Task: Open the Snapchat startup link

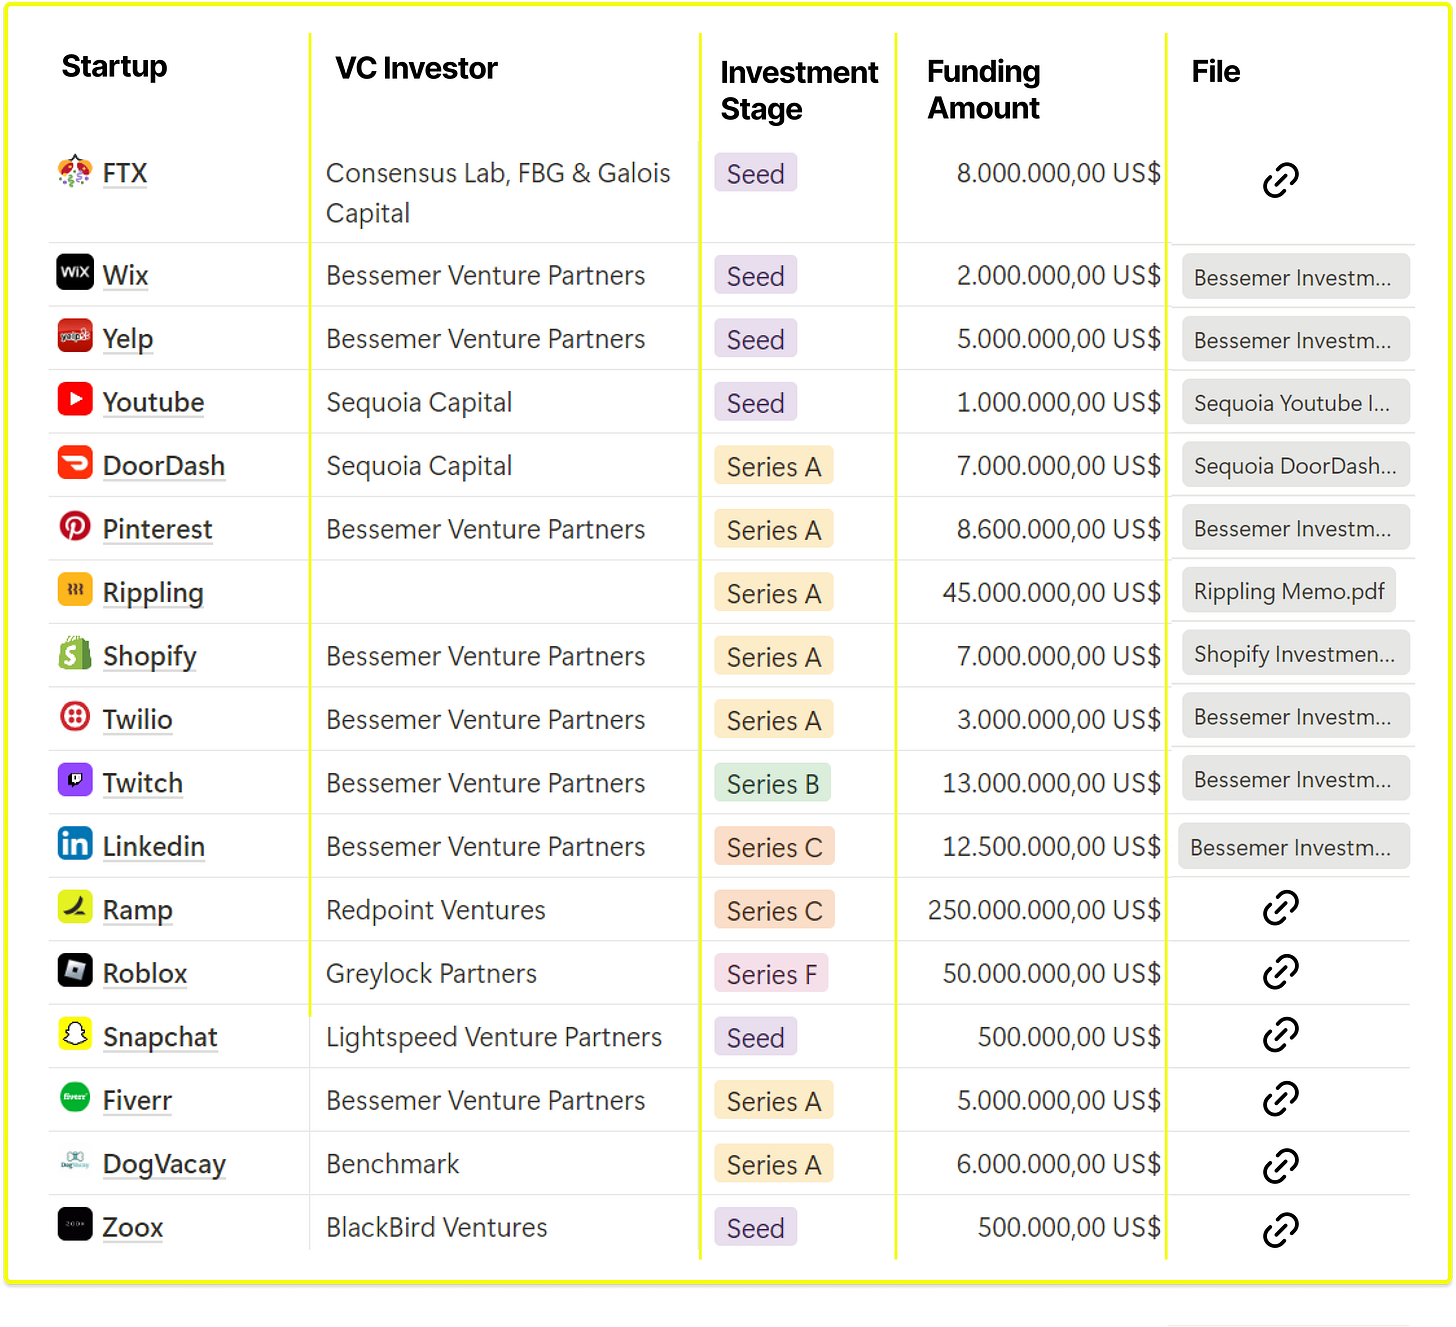Action: tap(160, 1037)
